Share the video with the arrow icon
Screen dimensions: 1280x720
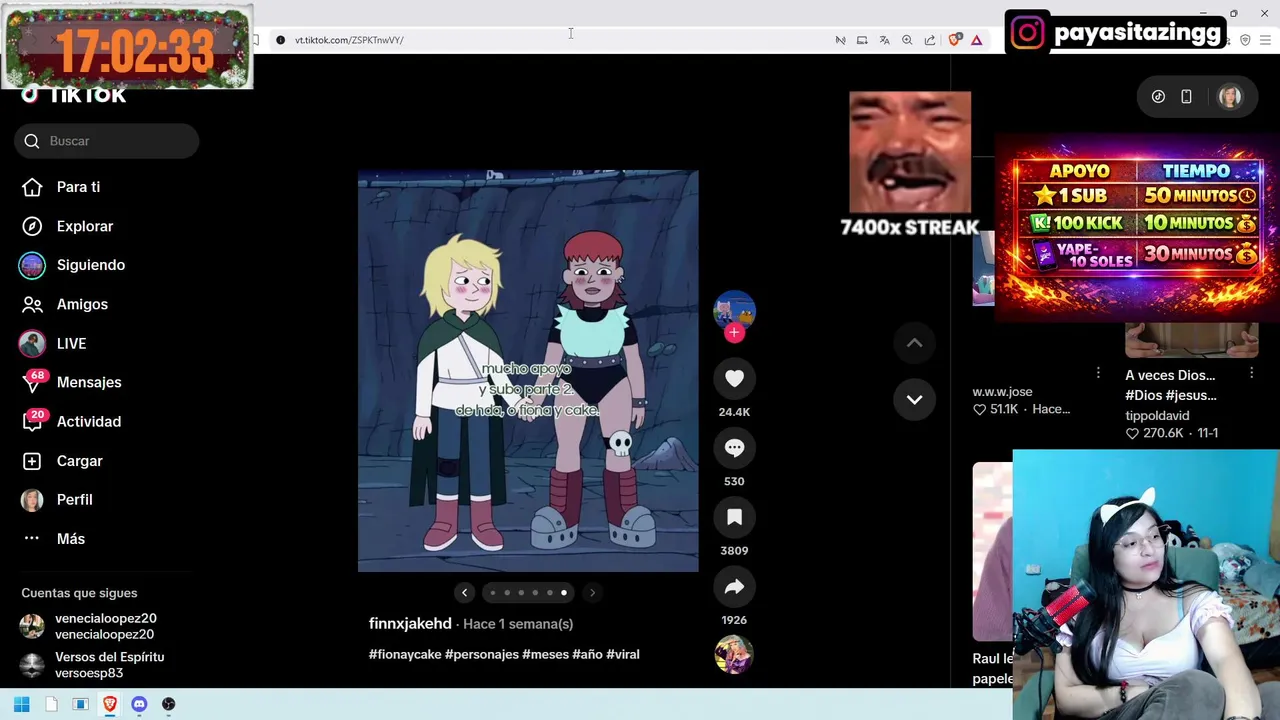(x=734, y=587)
